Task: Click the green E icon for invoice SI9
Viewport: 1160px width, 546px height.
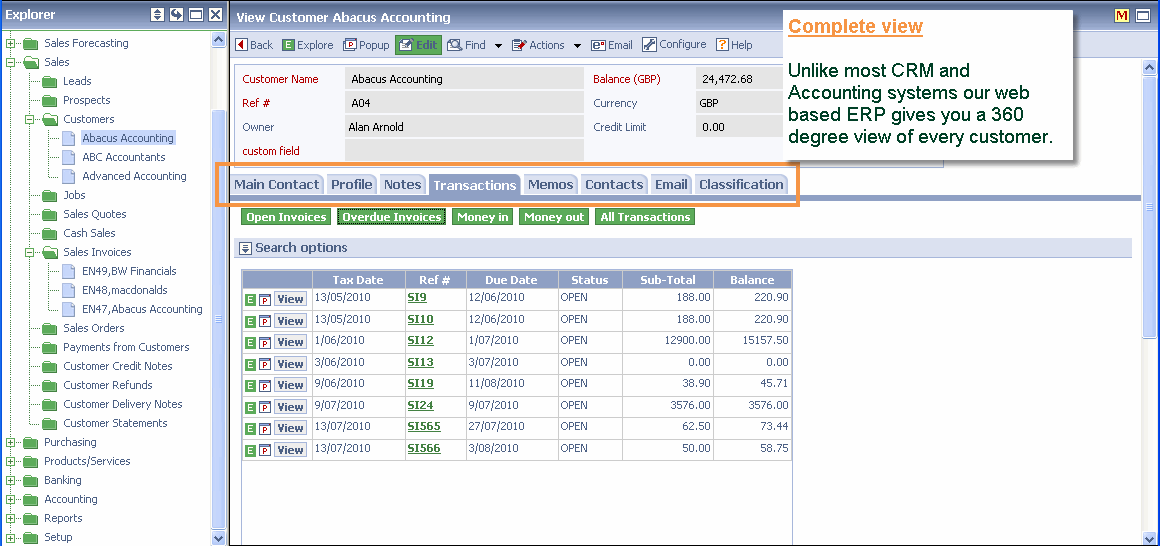Action: tap(249, 298)
